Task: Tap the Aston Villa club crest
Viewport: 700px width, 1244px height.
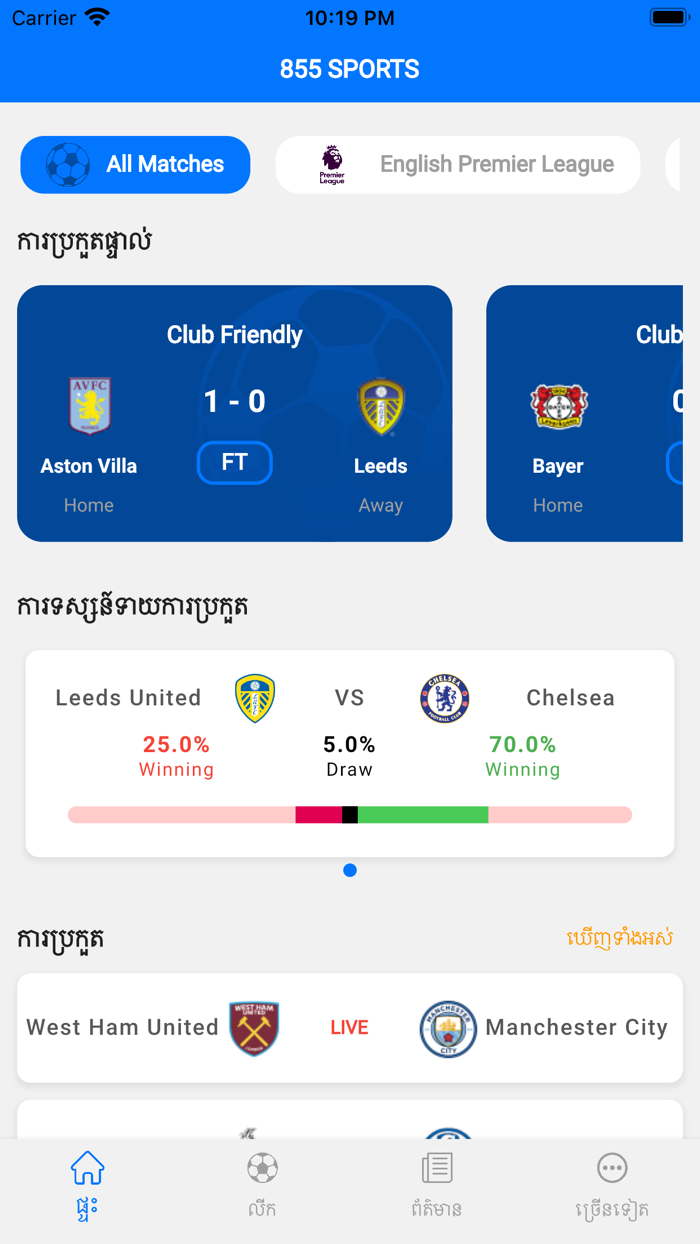Action: pos(89,405)
